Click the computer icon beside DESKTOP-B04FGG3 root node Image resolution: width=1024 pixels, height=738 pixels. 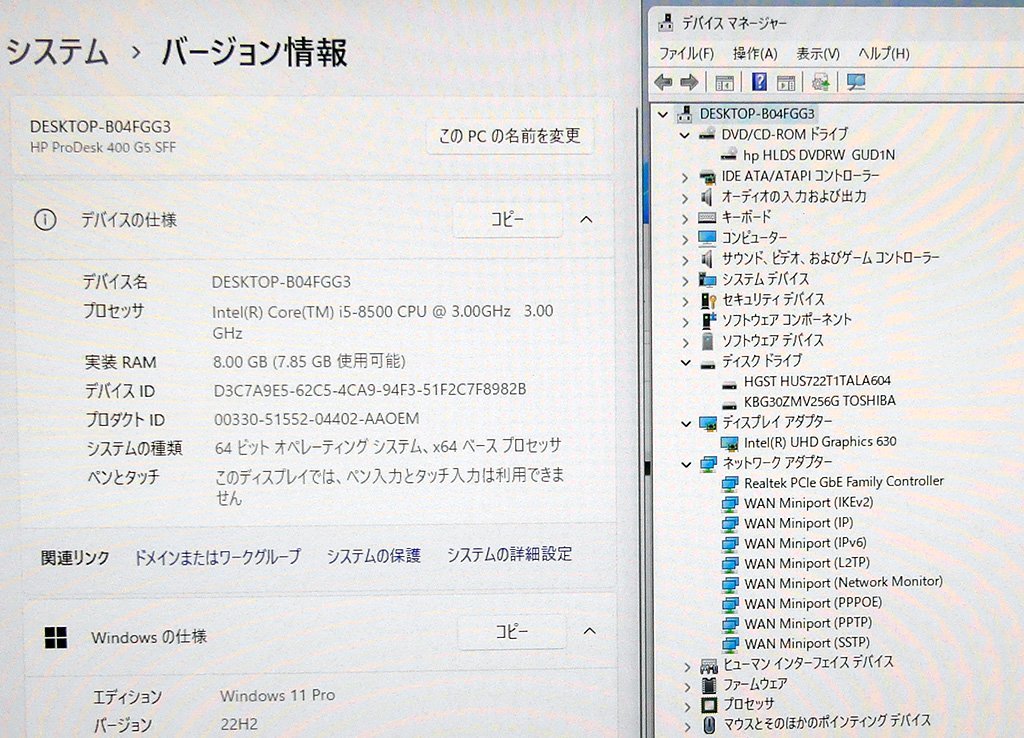684,114
